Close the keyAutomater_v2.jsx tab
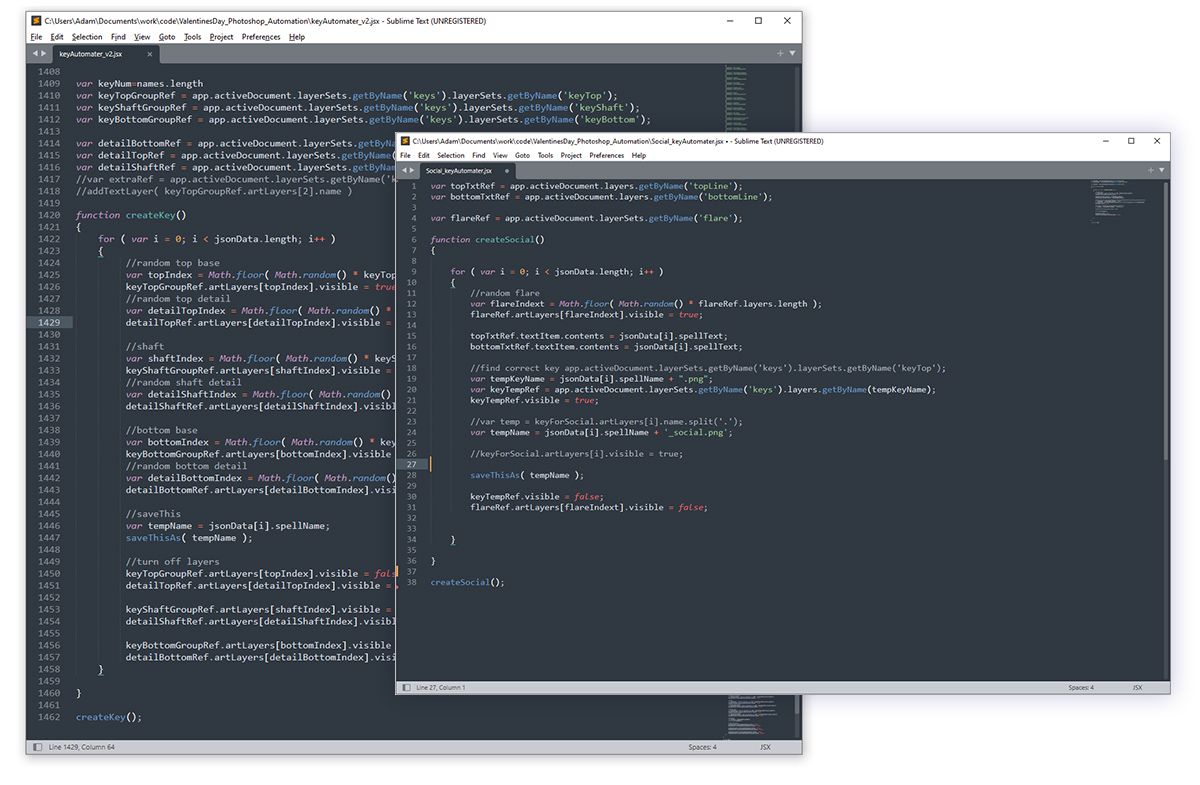The image size is (1200, 785). (148, 53)
